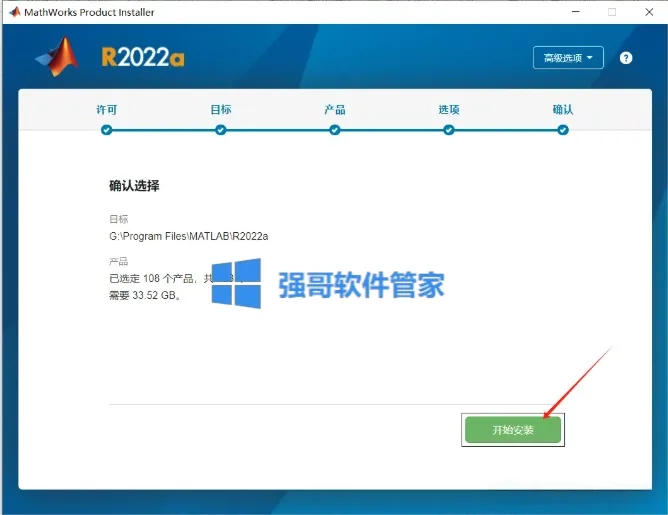Click the 需要 33.52 GB text
The width and height of the screenshot is (668, 515).
pos(145,295)
